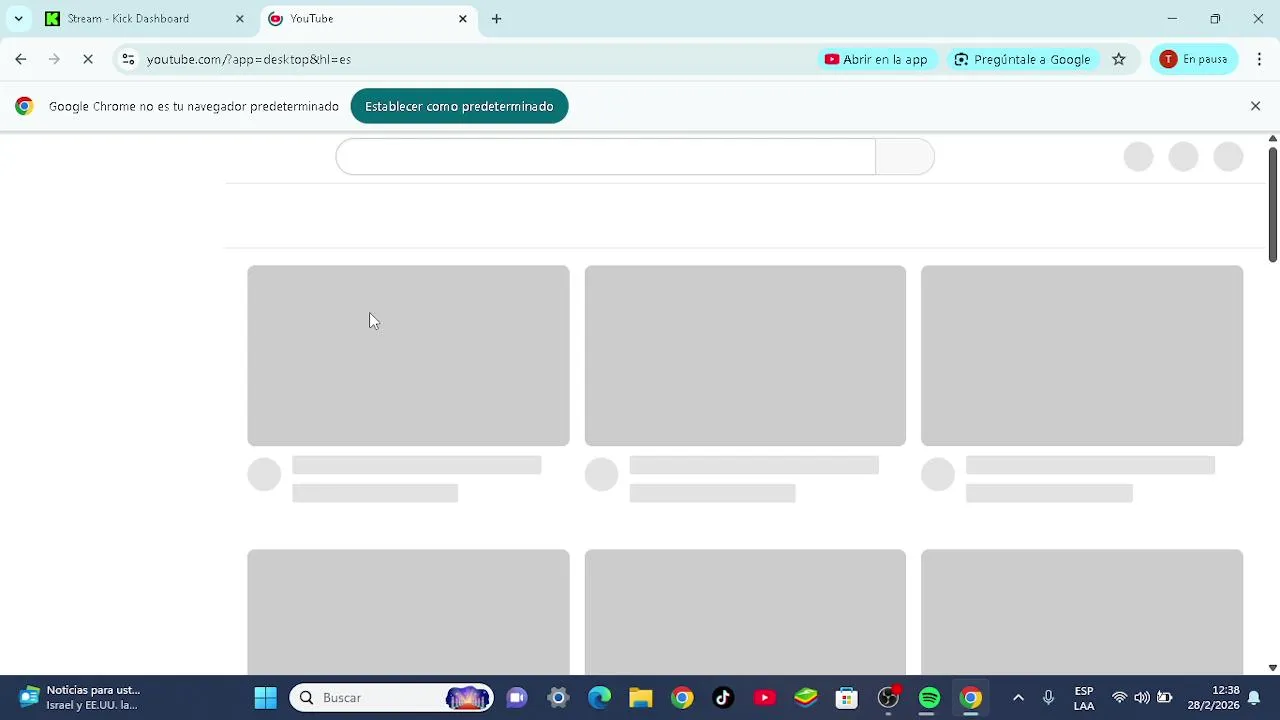Close the Stream - Kick Dashboard tab
The width and height of the screenshot is (1280, 720).
(x=239, y=18)
